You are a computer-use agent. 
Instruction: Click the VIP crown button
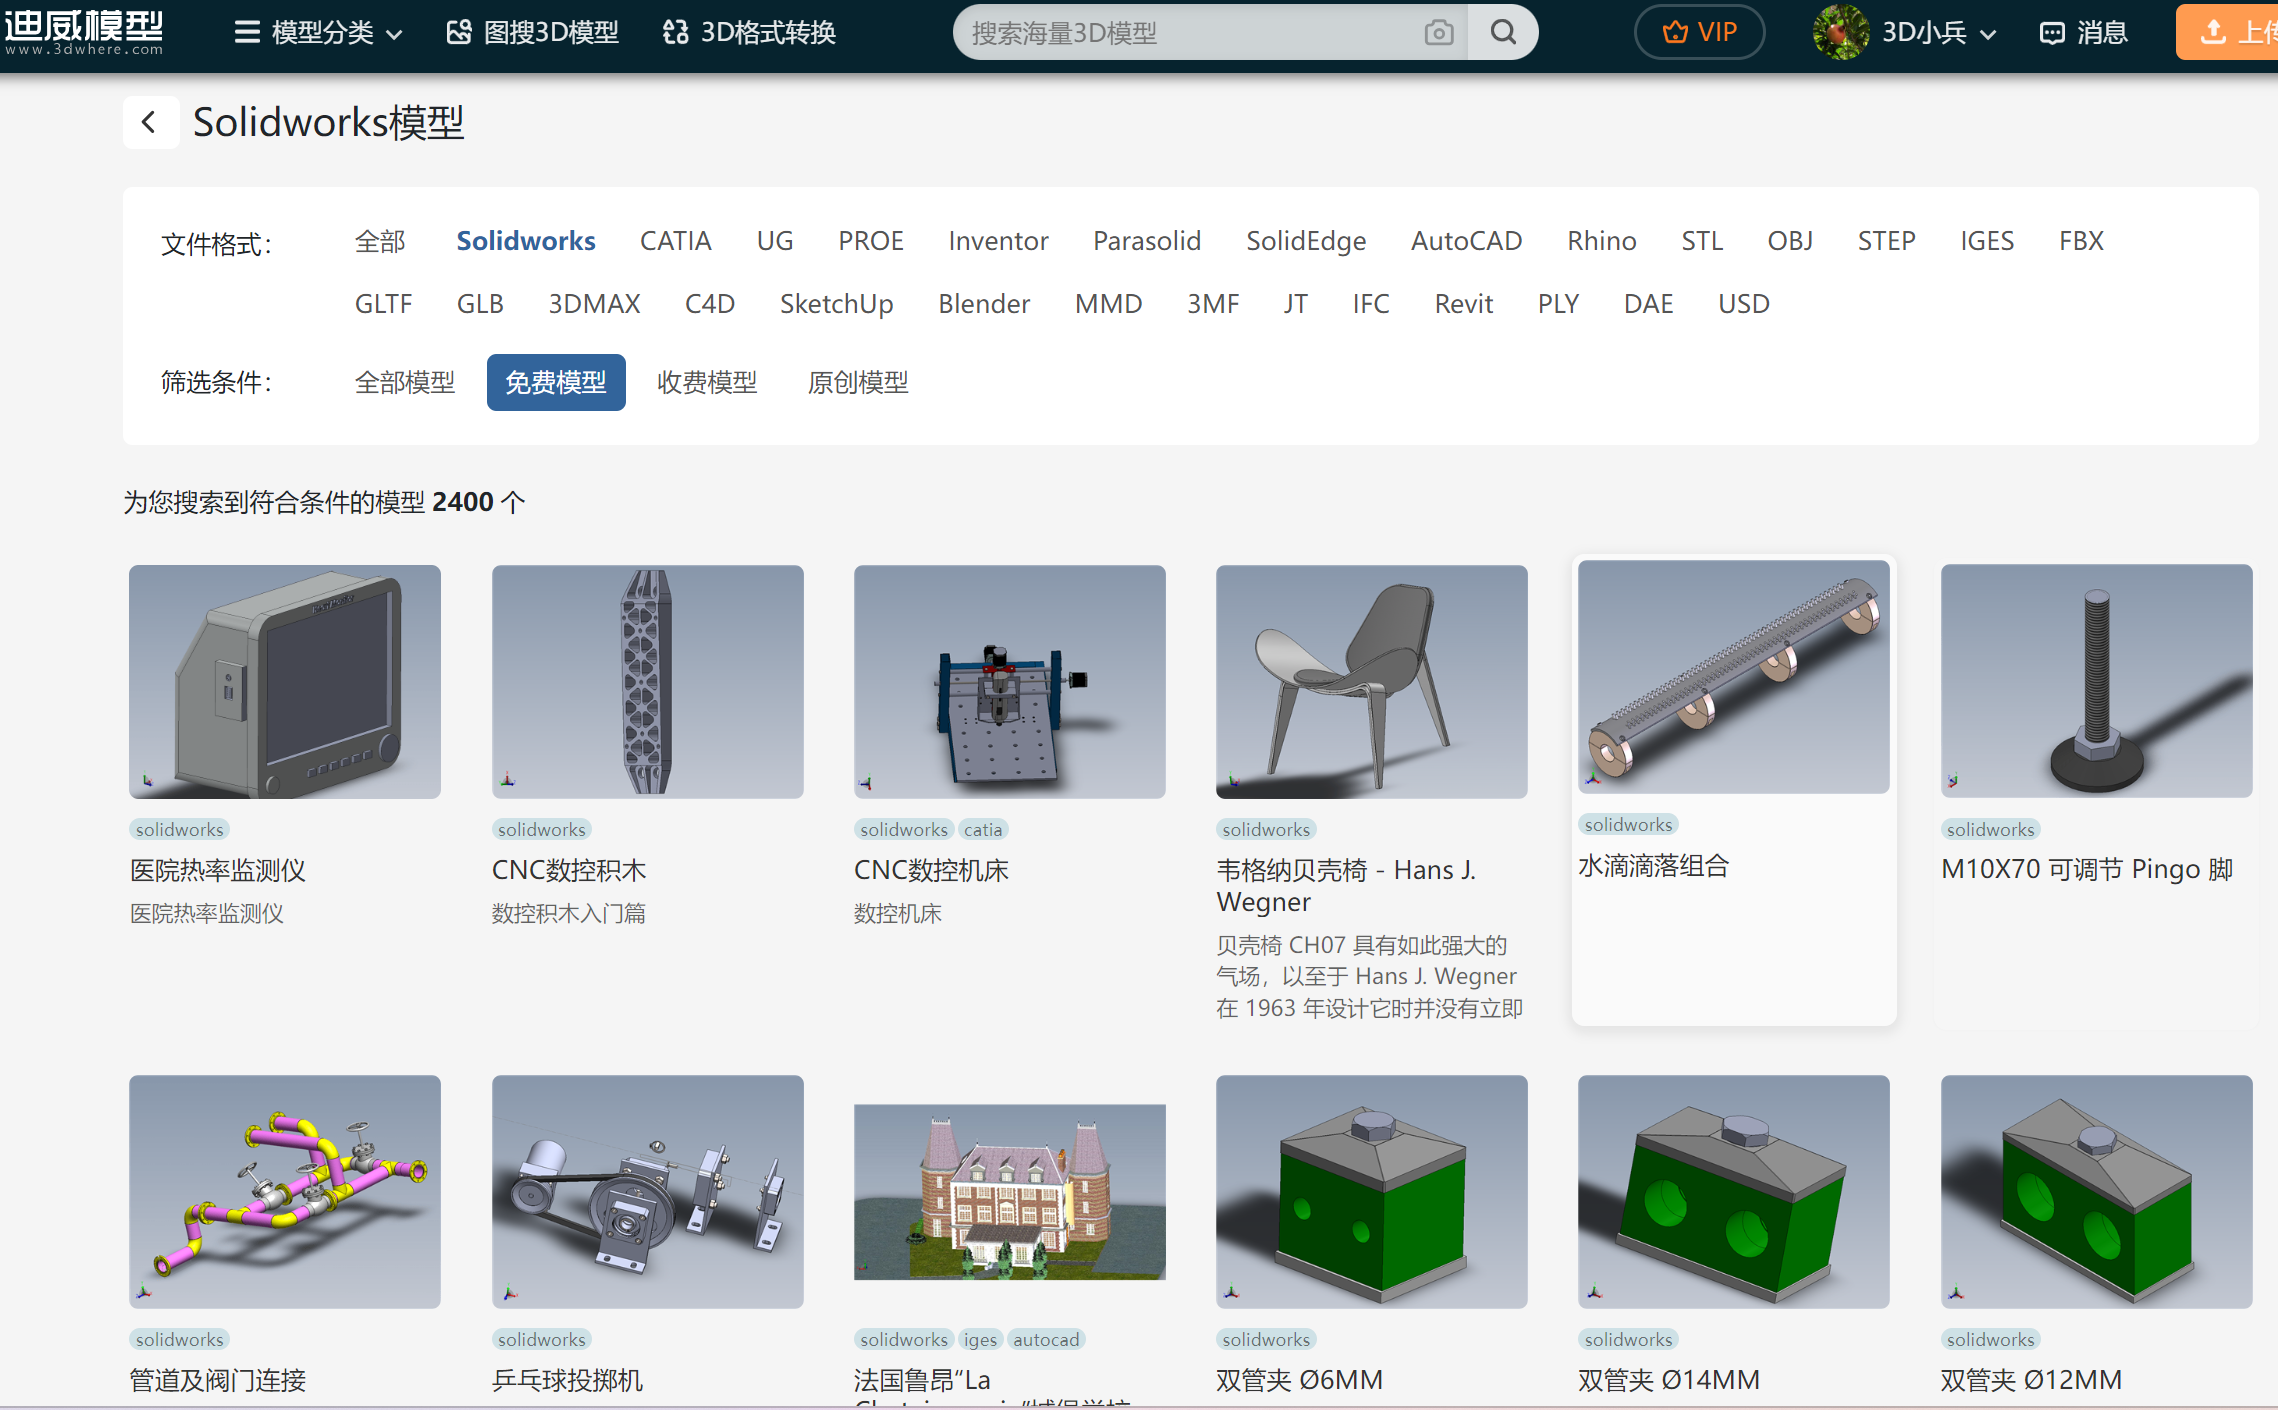tap(1699, 33)
